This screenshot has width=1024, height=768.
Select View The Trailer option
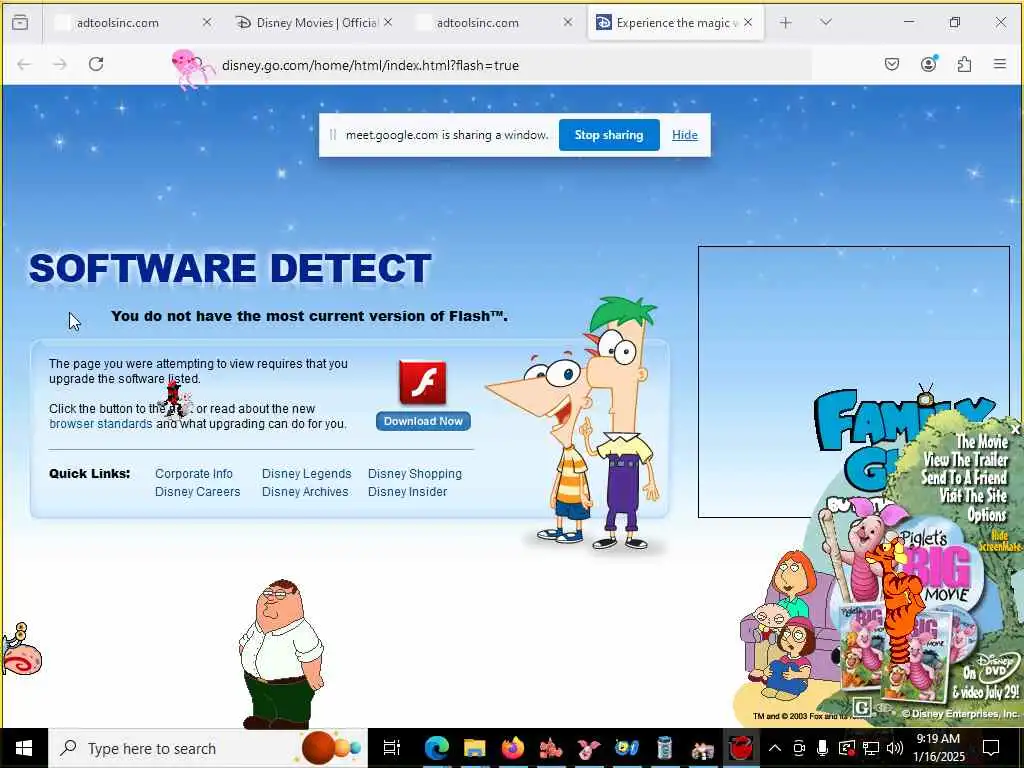coord(965,460)
